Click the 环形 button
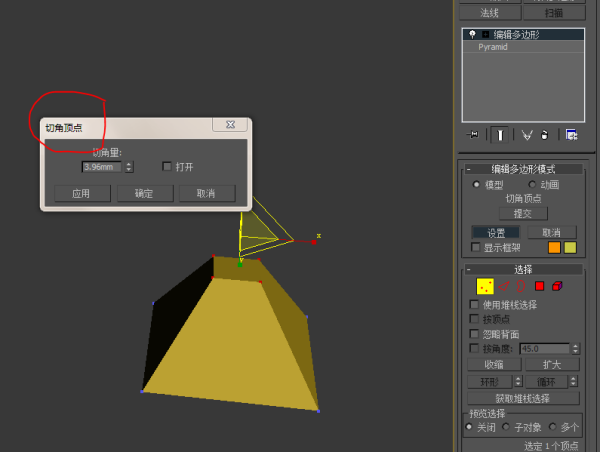The width and height of the screenshot is (600, 452). click(490, 382)
